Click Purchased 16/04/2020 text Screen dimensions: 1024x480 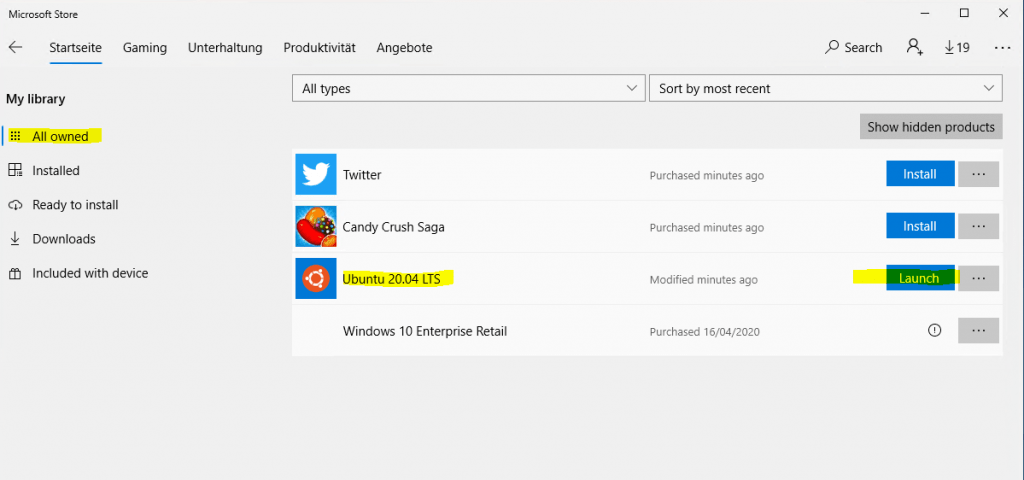coord(705,332)
